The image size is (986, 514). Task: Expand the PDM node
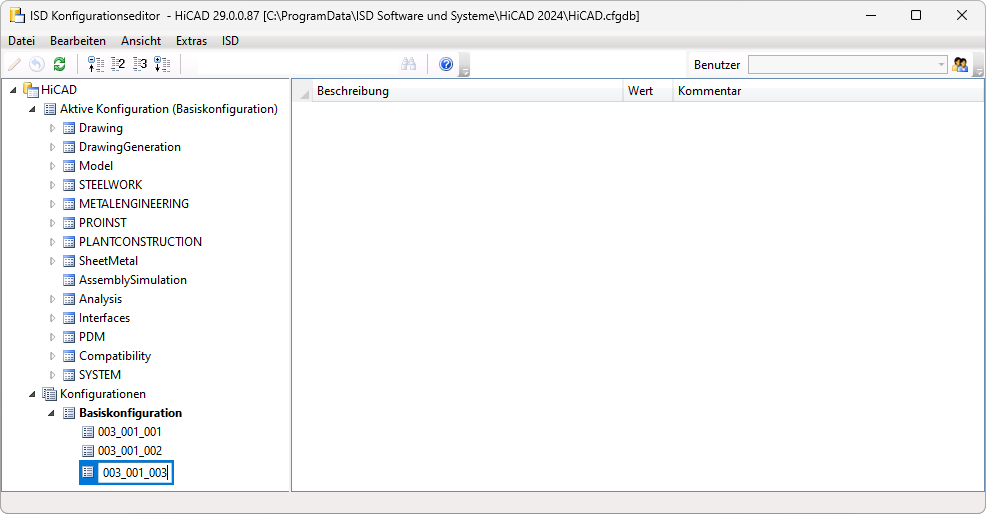(52, 337)
